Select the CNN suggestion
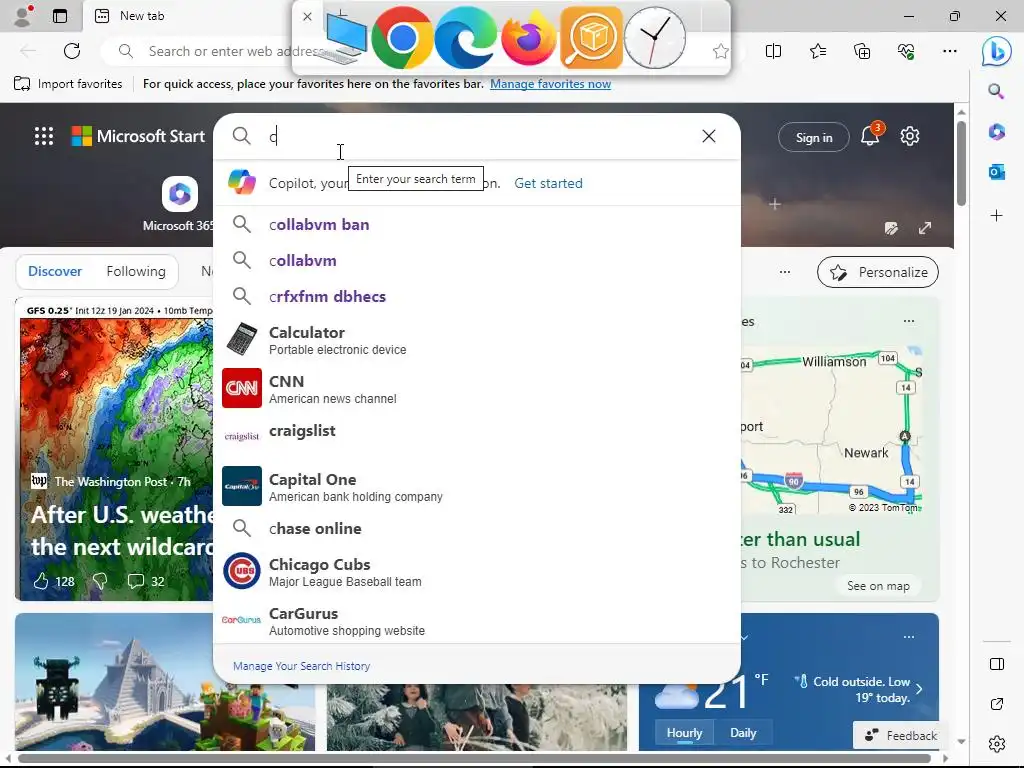The image size is (1024, 768). pyautogui.click(x=477, y=389)
